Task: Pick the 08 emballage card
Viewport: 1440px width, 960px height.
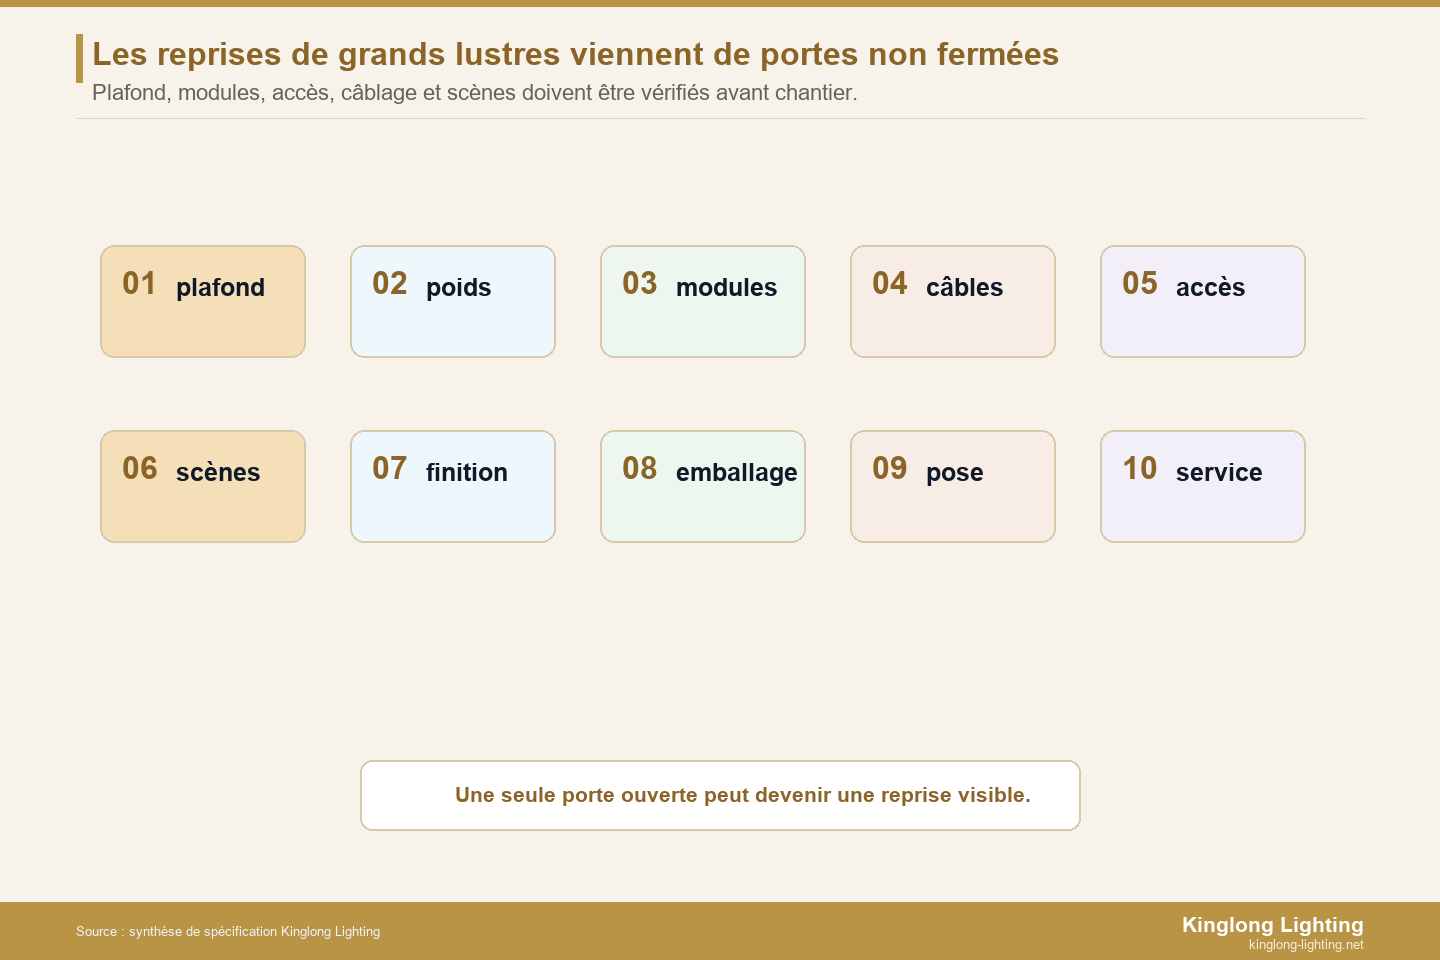Action: click(703, 486)
